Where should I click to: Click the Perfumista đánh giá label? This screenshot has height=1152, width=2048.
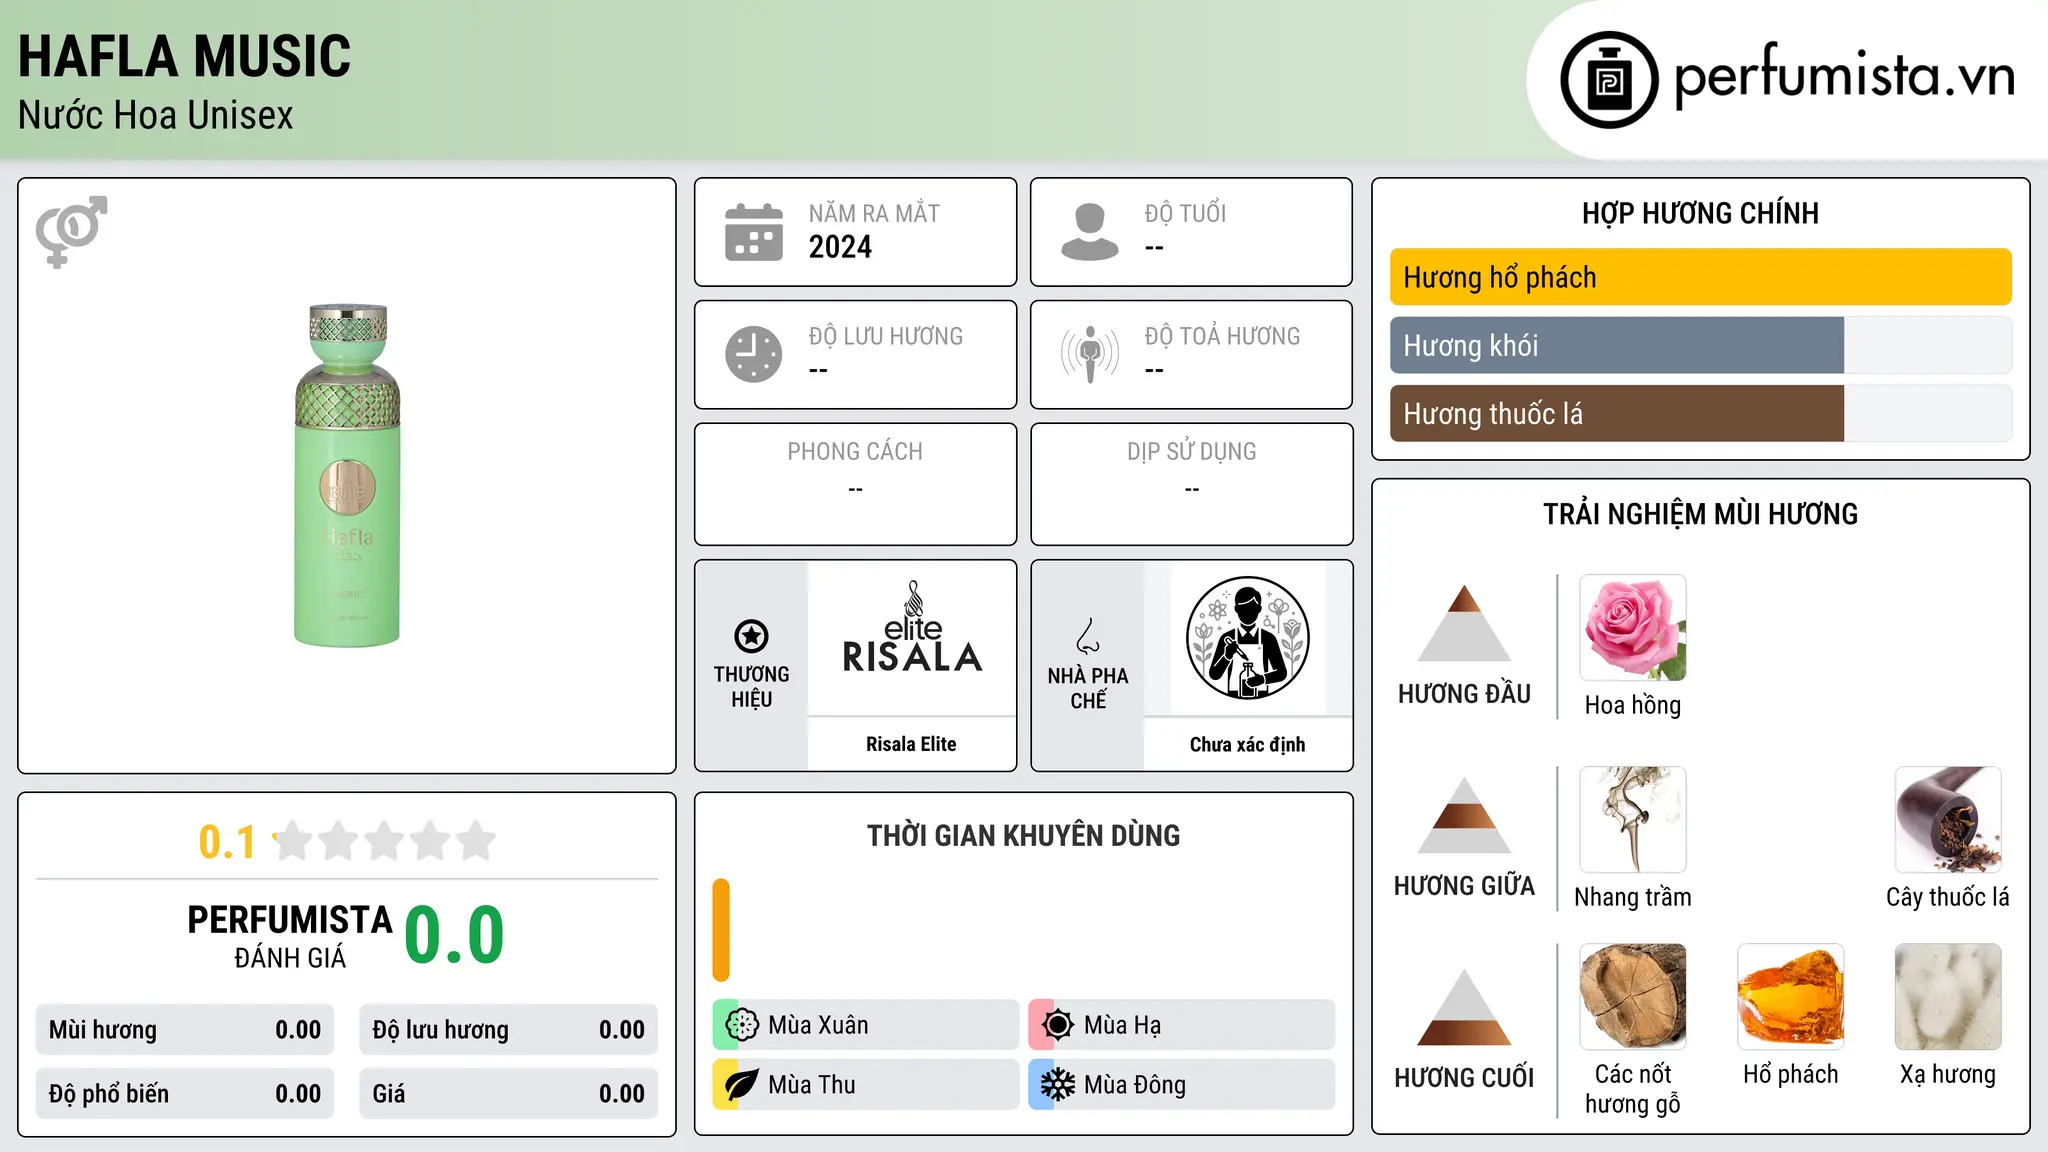(x=290, y=936)
